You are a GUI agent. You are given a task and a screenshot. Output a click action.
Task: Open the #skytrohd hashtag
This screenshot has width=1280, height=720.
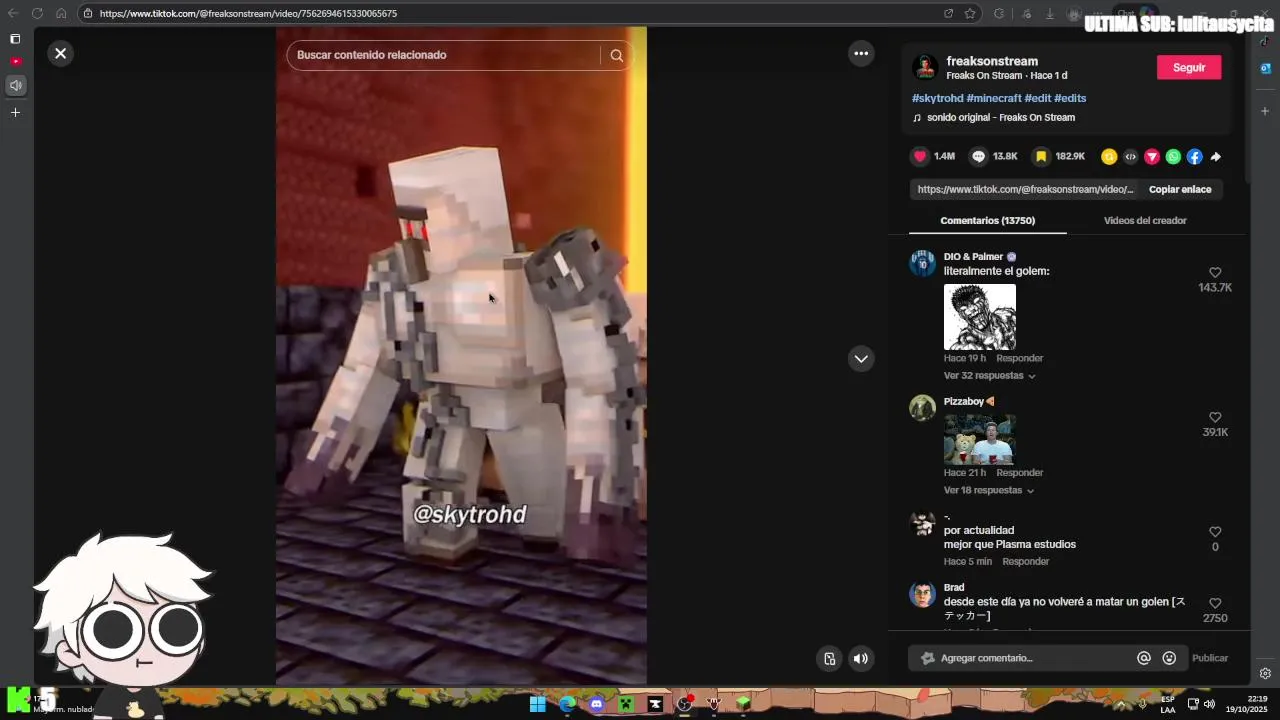(937, 98)
